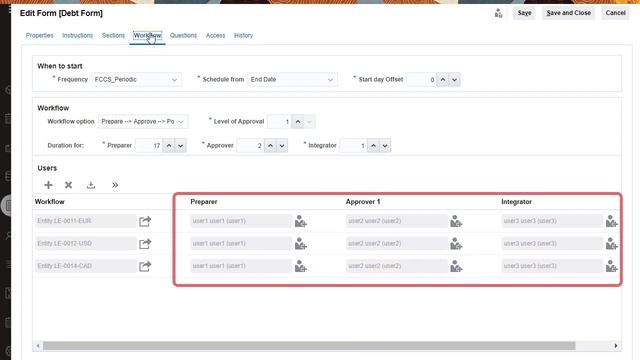The height and width of the screenshot is (360, 640).
Task: Switch to the Instructions tab
Action: (x=78, y=36)
